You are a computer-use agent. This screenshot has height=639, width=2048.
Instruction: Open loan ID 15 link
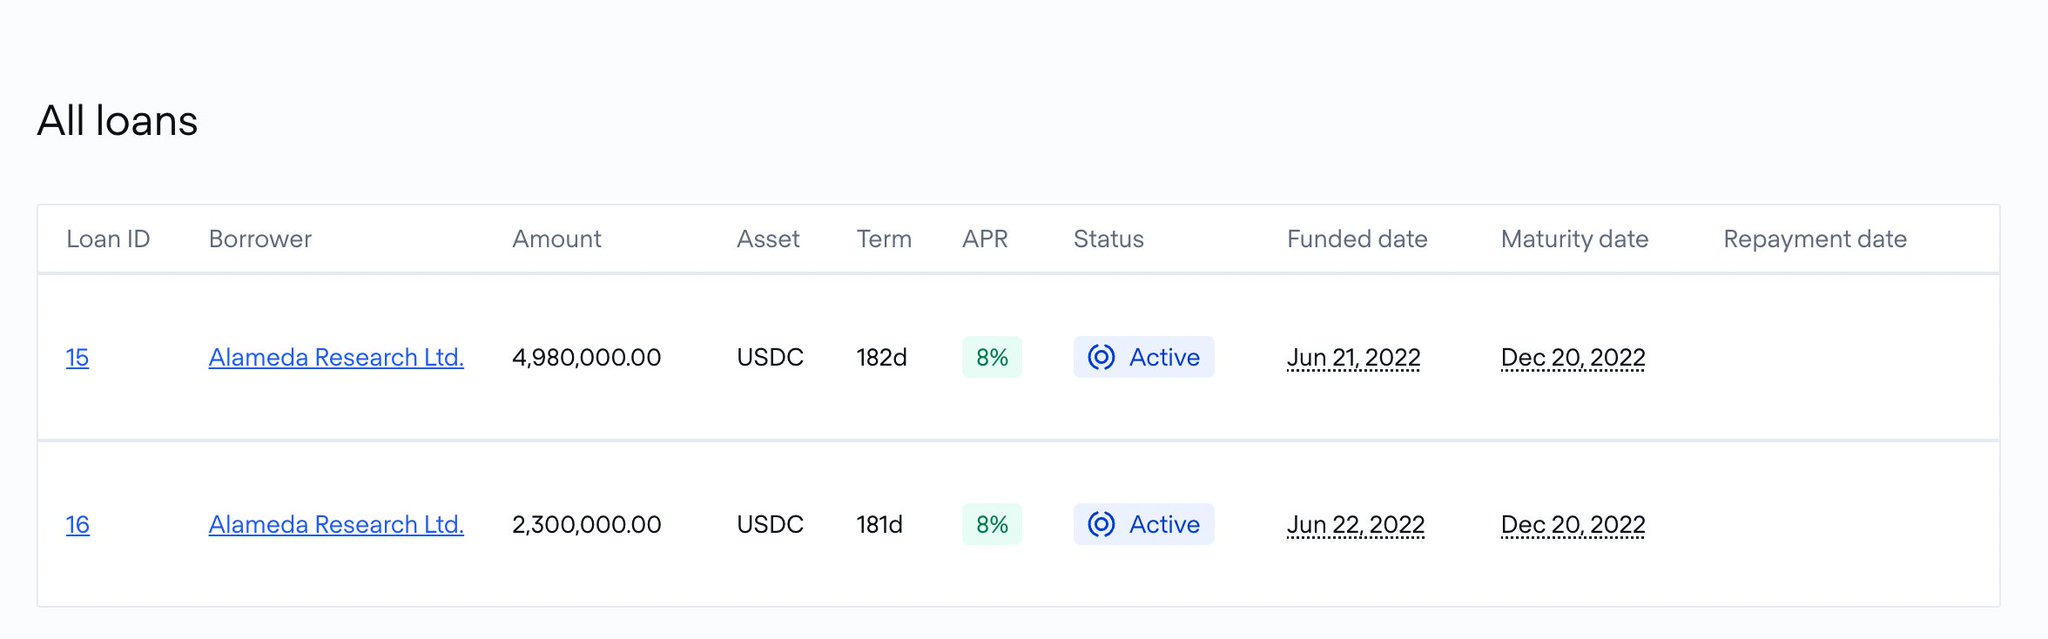pyautogui.click(x=77, y=358)
